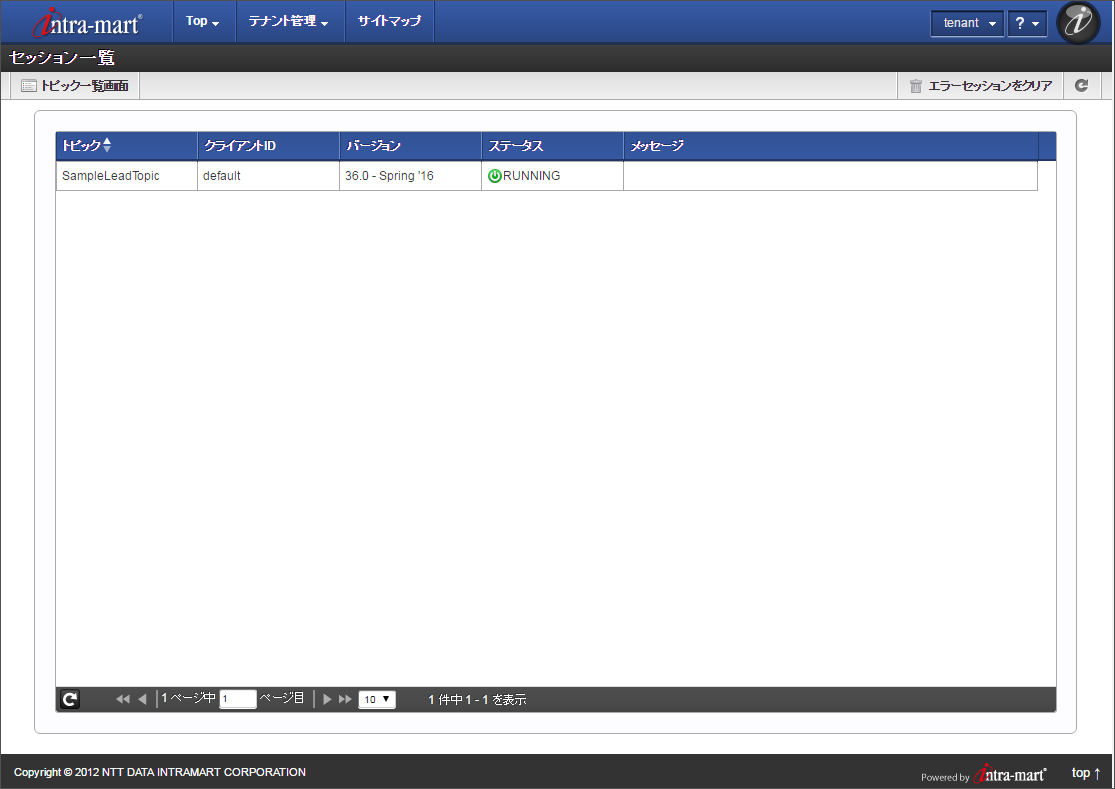Click the バージョン column header
1115x789 pixels.
tap(411, 146)
